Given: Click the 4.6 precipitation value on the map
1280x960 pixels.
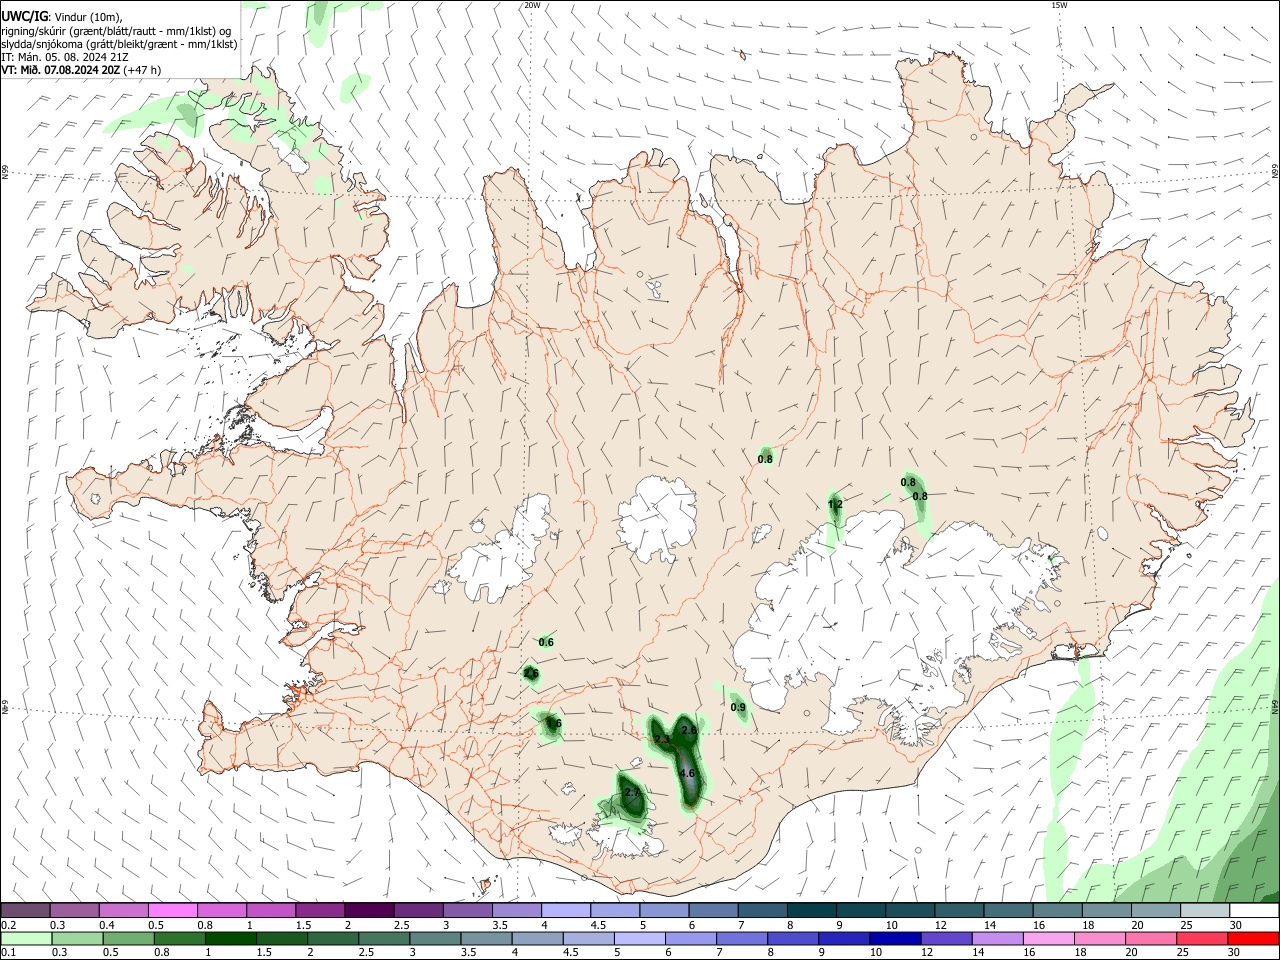Looking at the screenshot, I should 687,773.
